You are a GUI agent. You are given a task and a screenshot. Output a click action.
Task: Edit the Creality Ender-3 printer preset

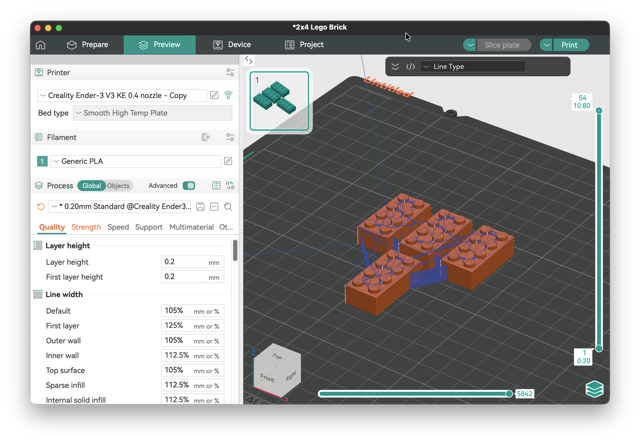pyautogui.click(x=214, y=95)
